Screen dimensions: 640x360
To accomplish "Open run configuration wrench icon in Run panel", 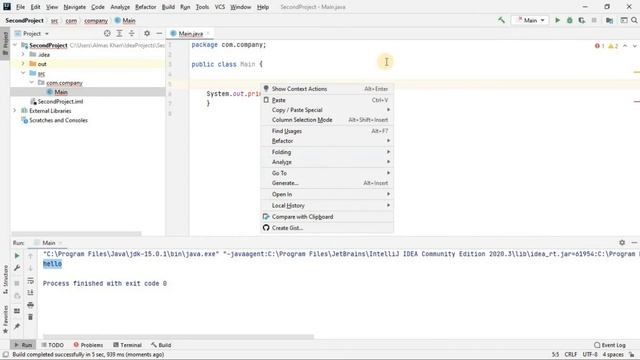I will 17,268.
